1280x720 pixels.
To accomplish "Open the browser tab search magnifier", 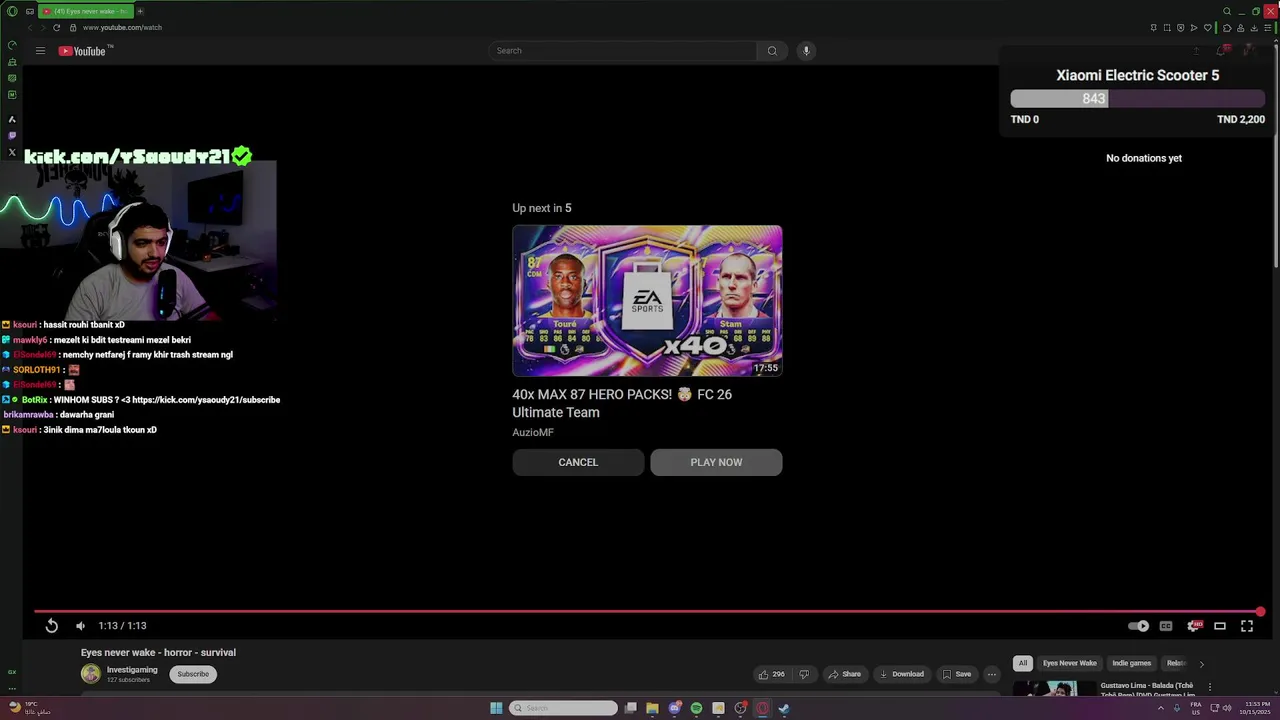I will pyautogui.click(x=1227, y=11).
